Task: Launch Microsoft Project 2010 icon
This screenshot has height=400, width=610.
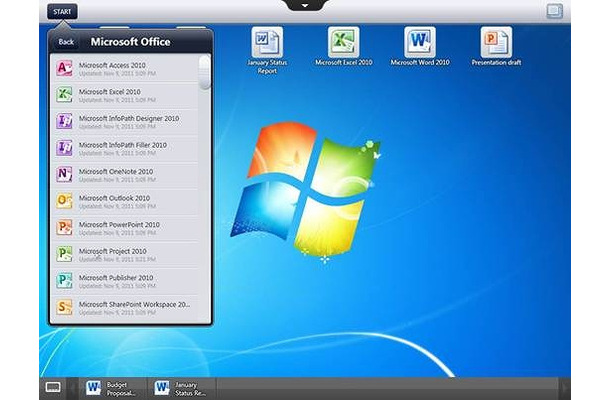Action: pyautogui.click(x=64, y=254)
